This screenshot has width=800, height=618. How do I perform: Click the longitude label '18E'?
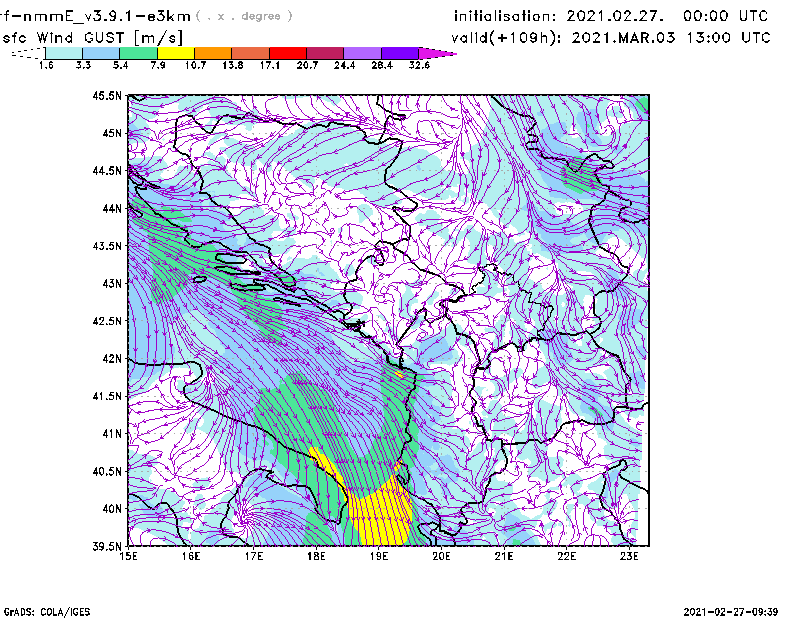(x=316, y=556)
